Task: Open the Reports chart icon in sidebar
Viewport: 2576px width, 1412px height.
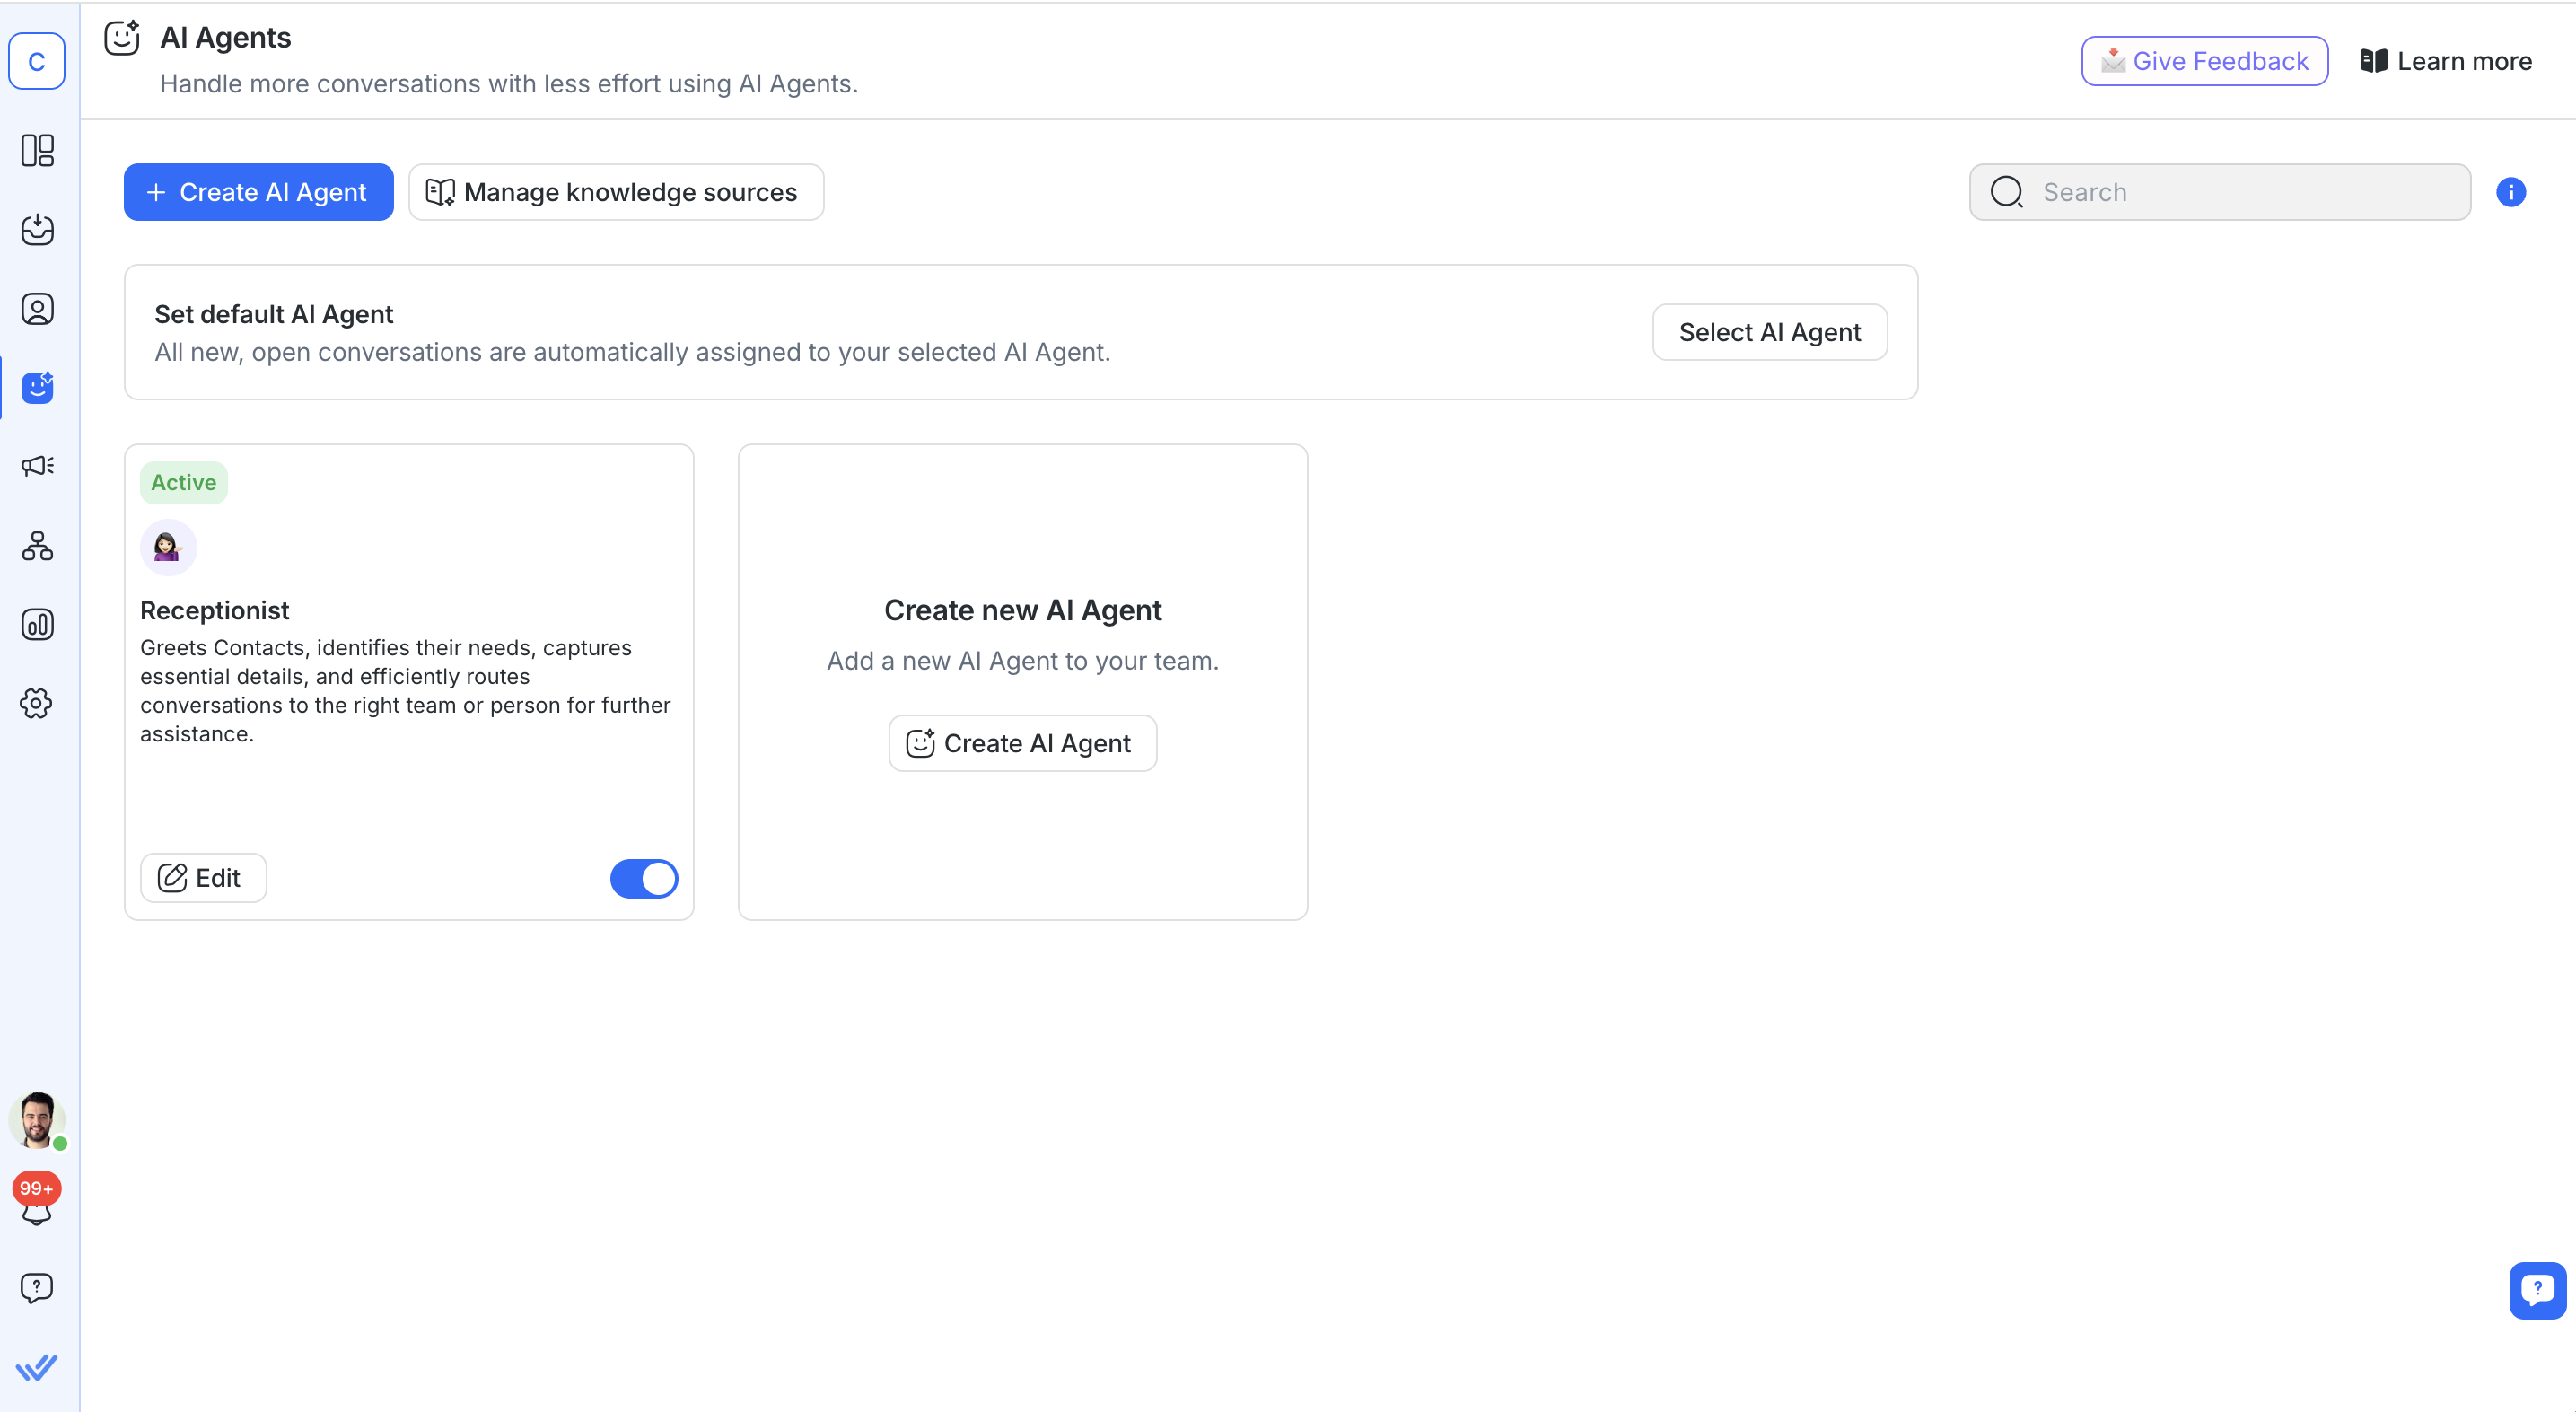Action: click(37, 625)
